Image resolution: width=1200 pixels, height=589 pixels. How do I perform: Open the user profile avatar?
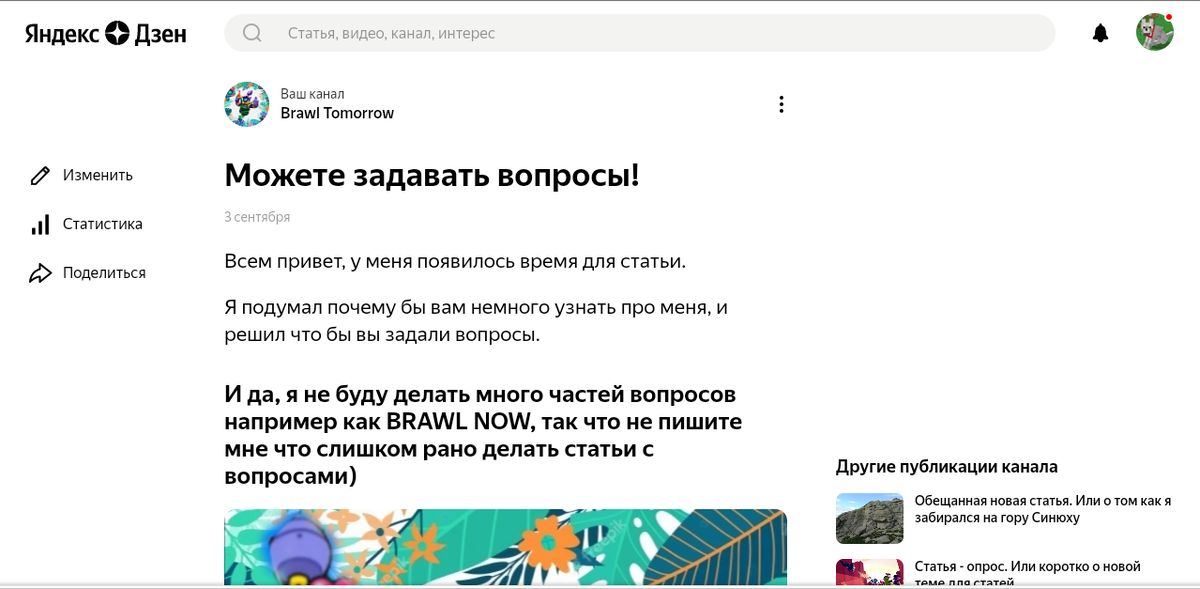1155,32
